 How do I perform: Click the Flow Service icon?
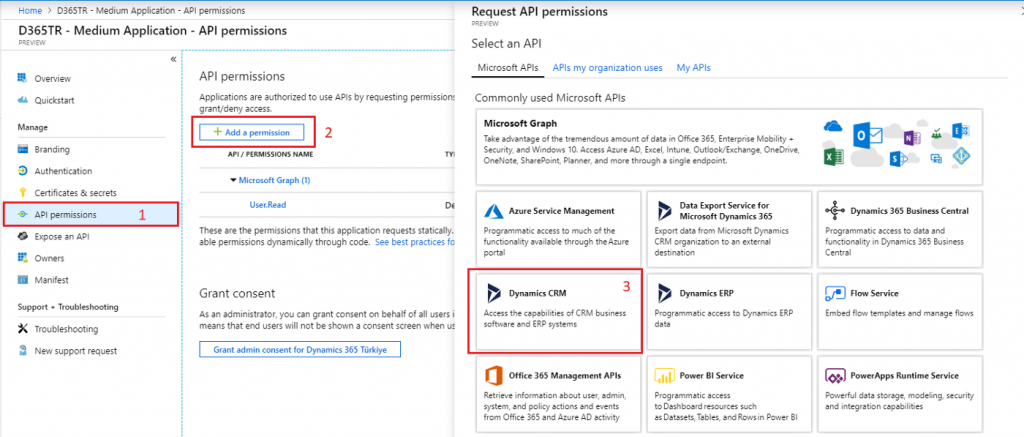[x=835, y=293]
